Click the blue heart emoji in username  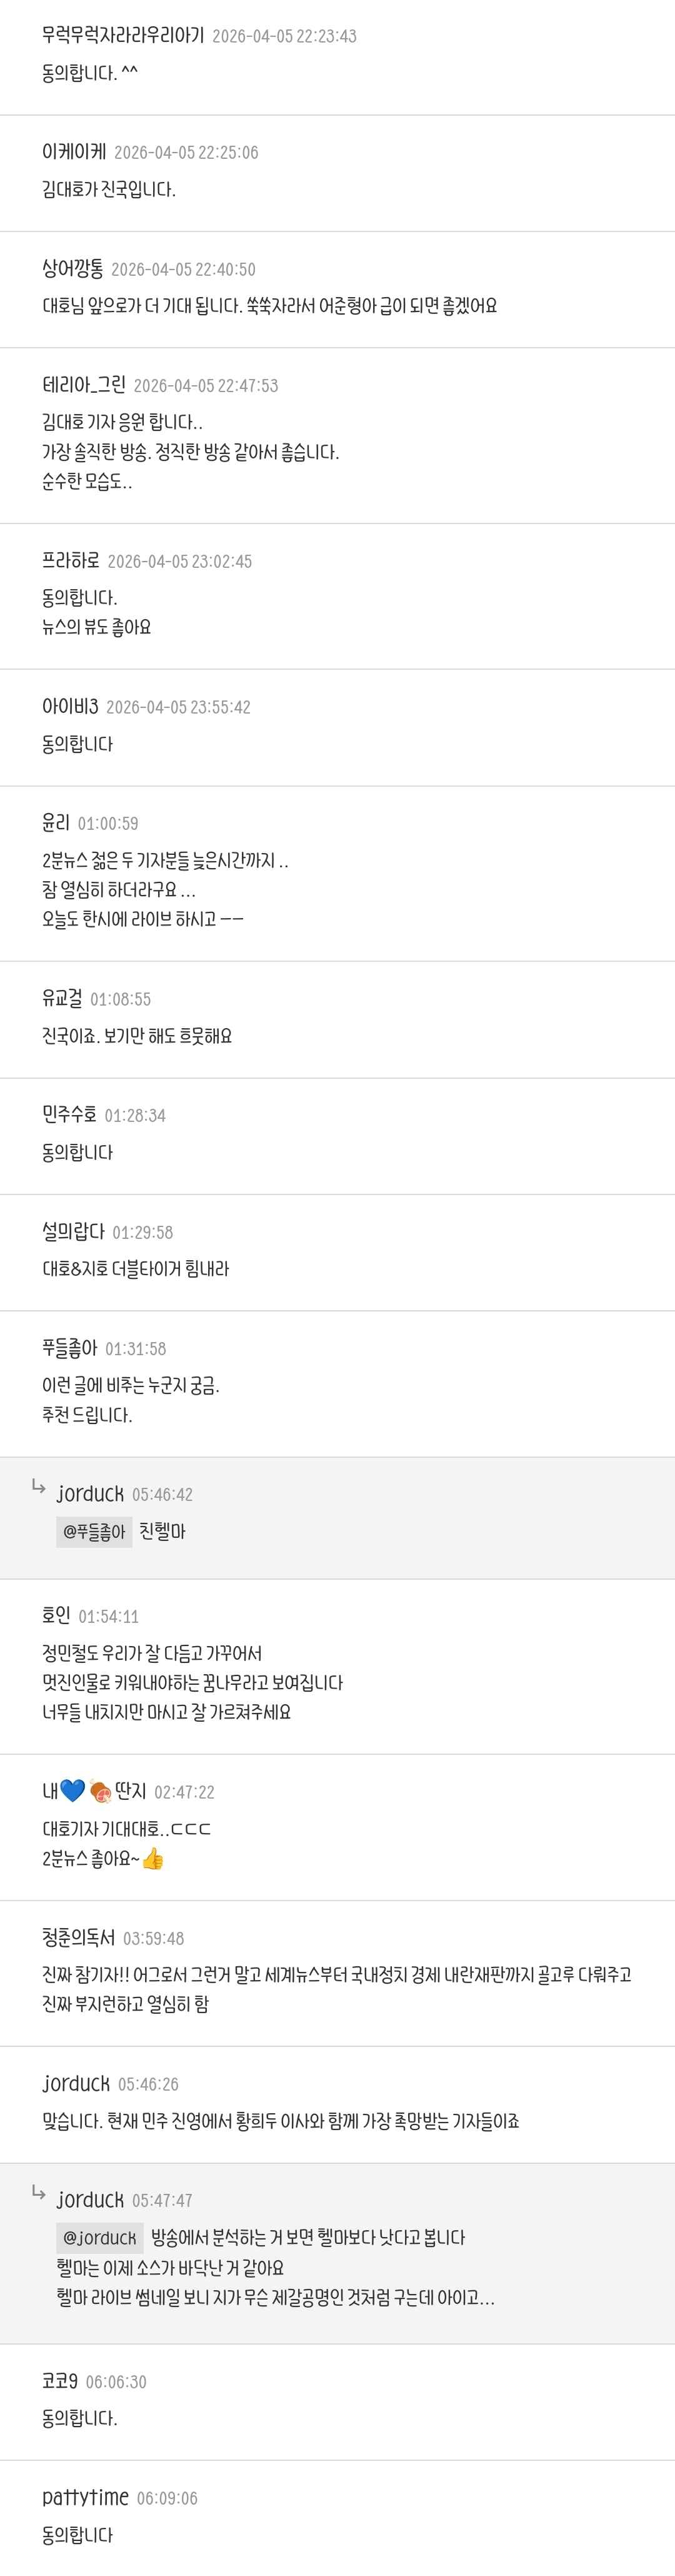72,1790
